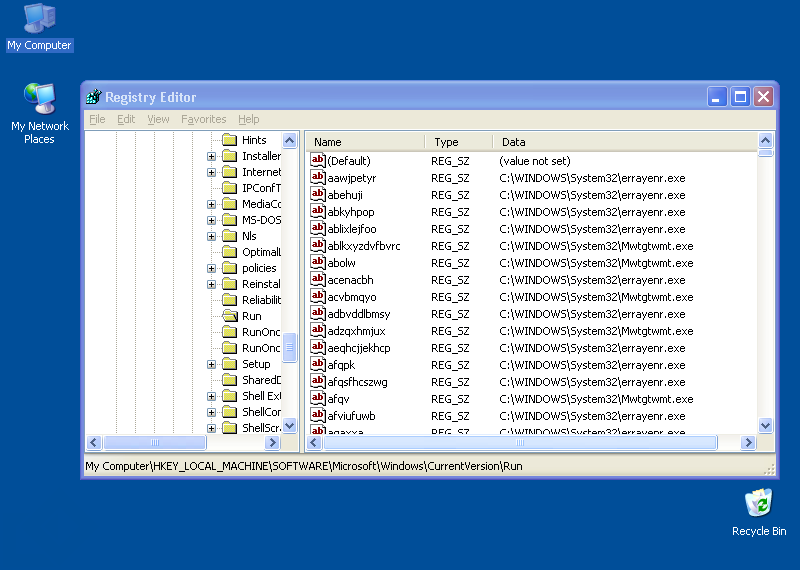Select the Recycle Bin desktop icon
This screenshot has height=570, width=800.
[759, 512]
